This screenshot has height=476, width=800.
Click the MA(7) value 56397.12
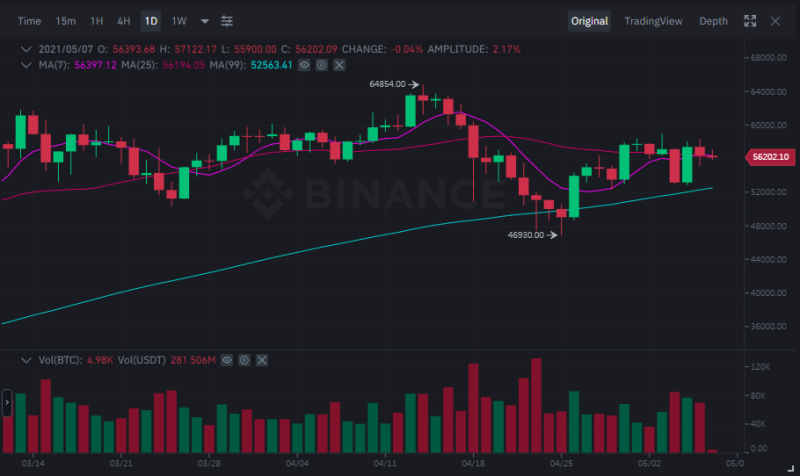tap(95, 65)
